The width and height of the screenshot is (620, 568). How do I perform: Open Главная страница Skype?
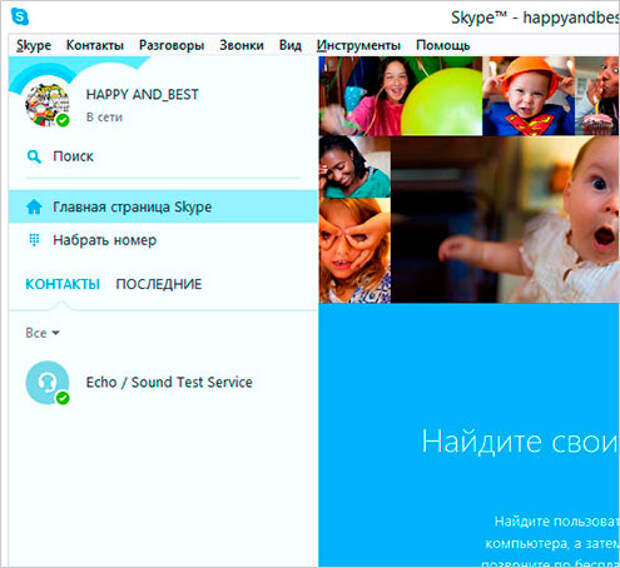(x=163, y=206)
